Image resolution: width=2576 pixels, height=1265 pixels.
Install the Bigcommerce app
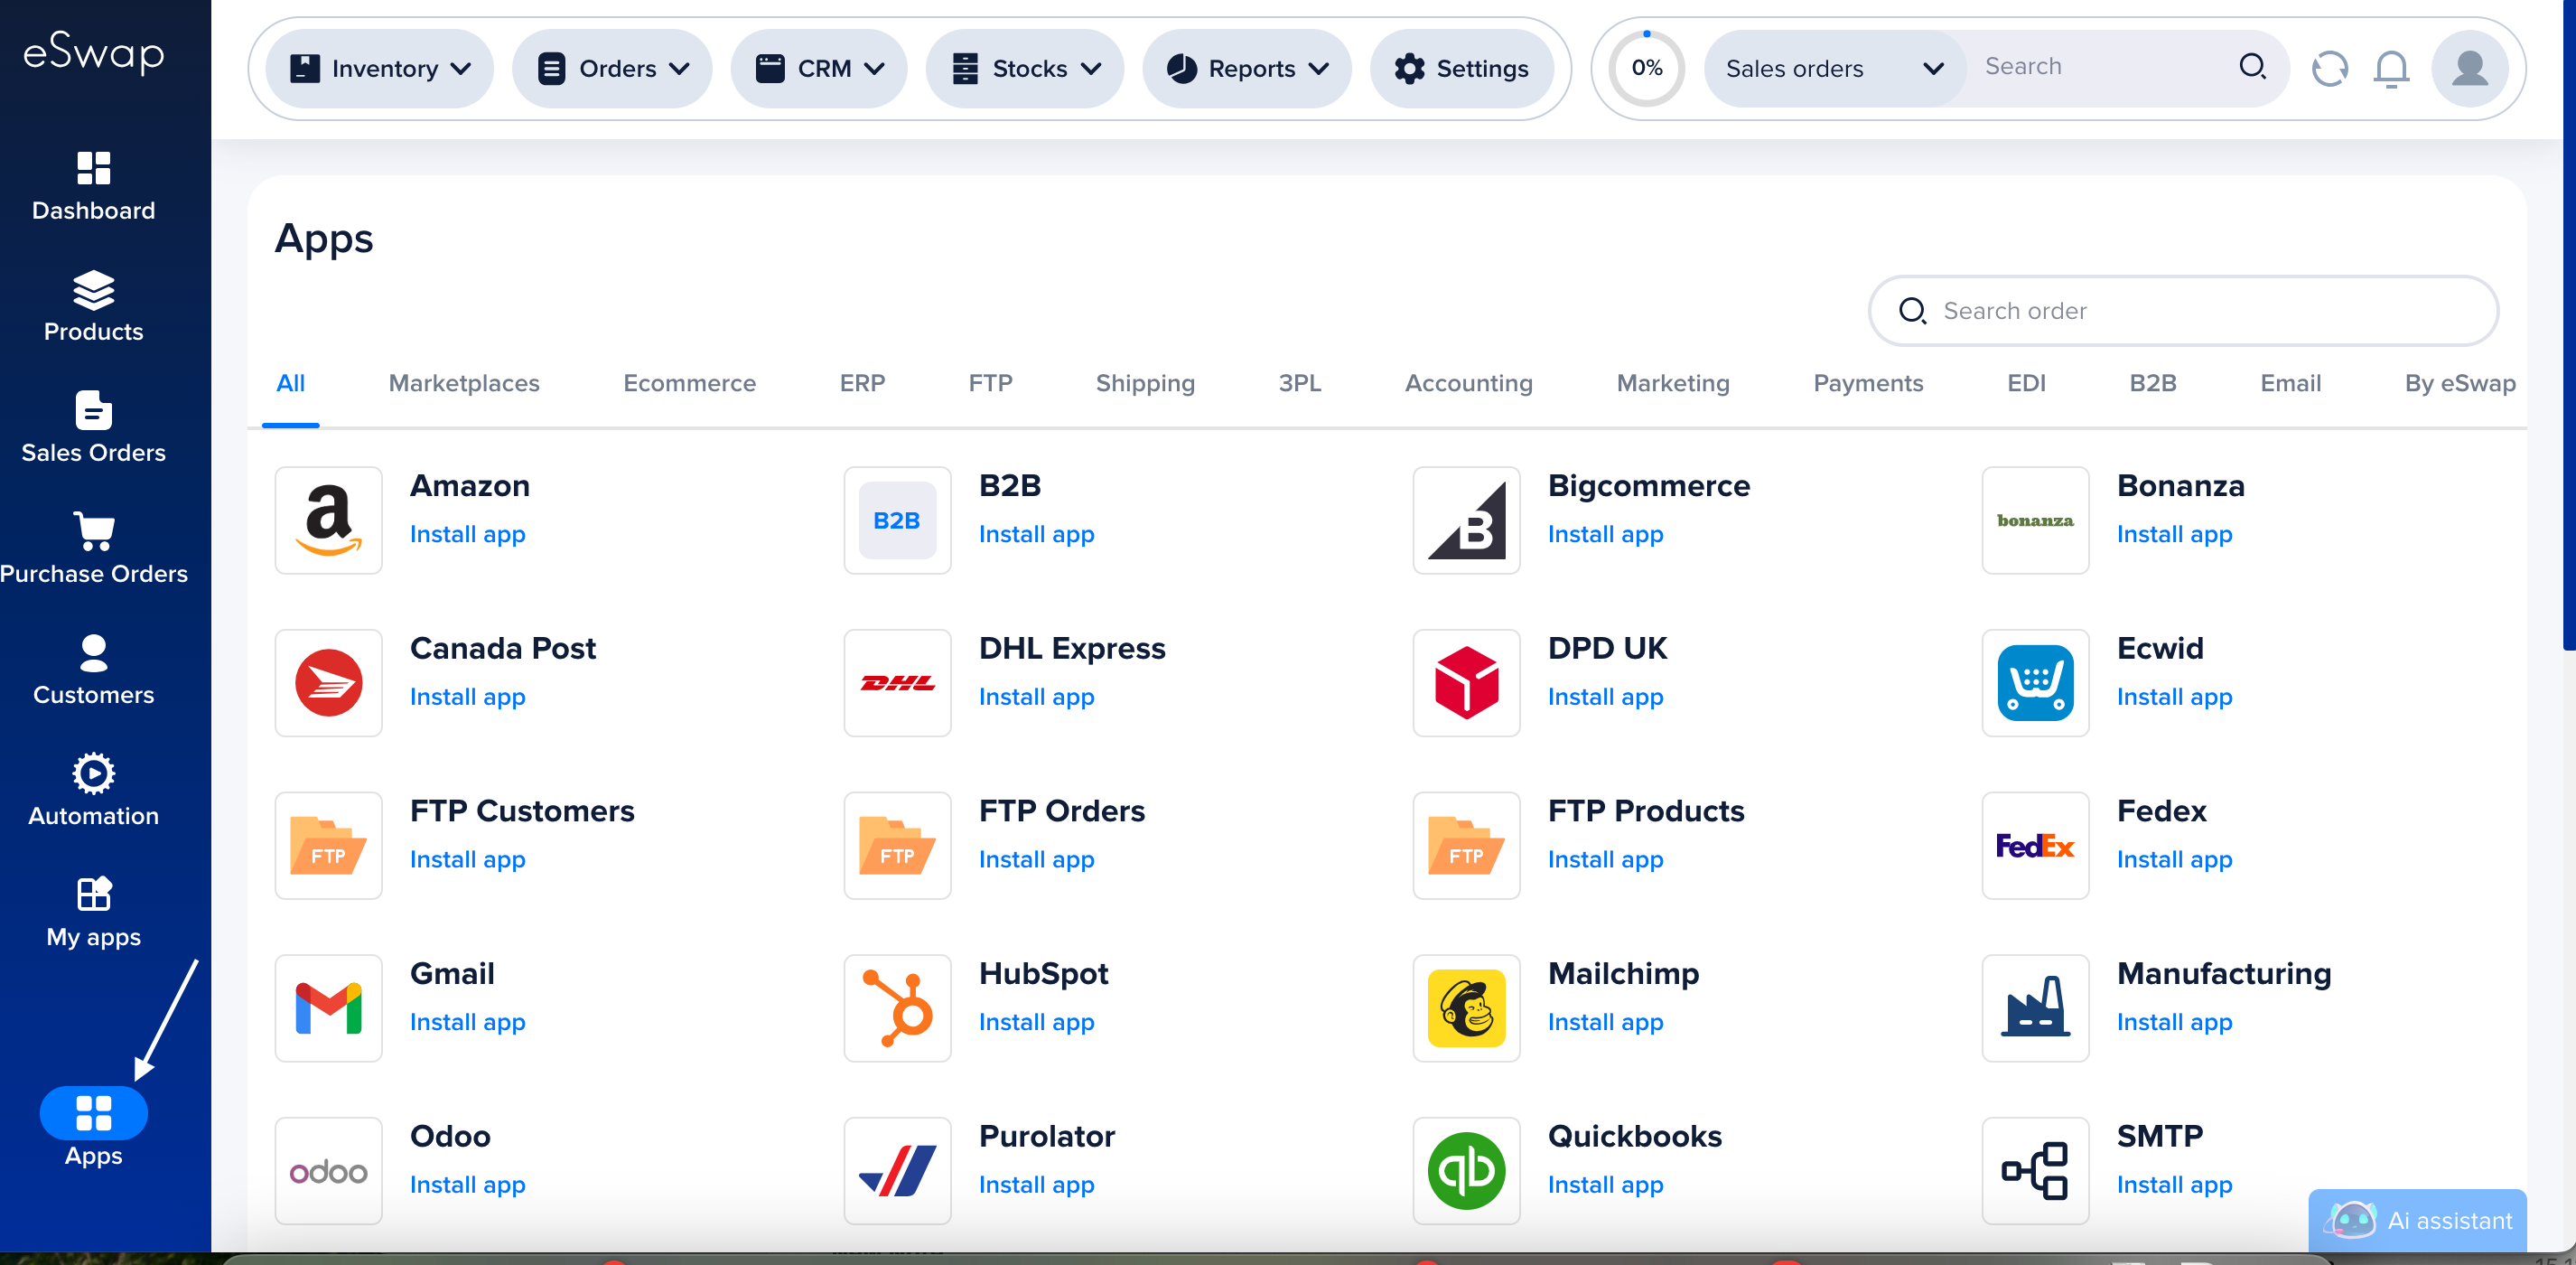pos(1605,534)
